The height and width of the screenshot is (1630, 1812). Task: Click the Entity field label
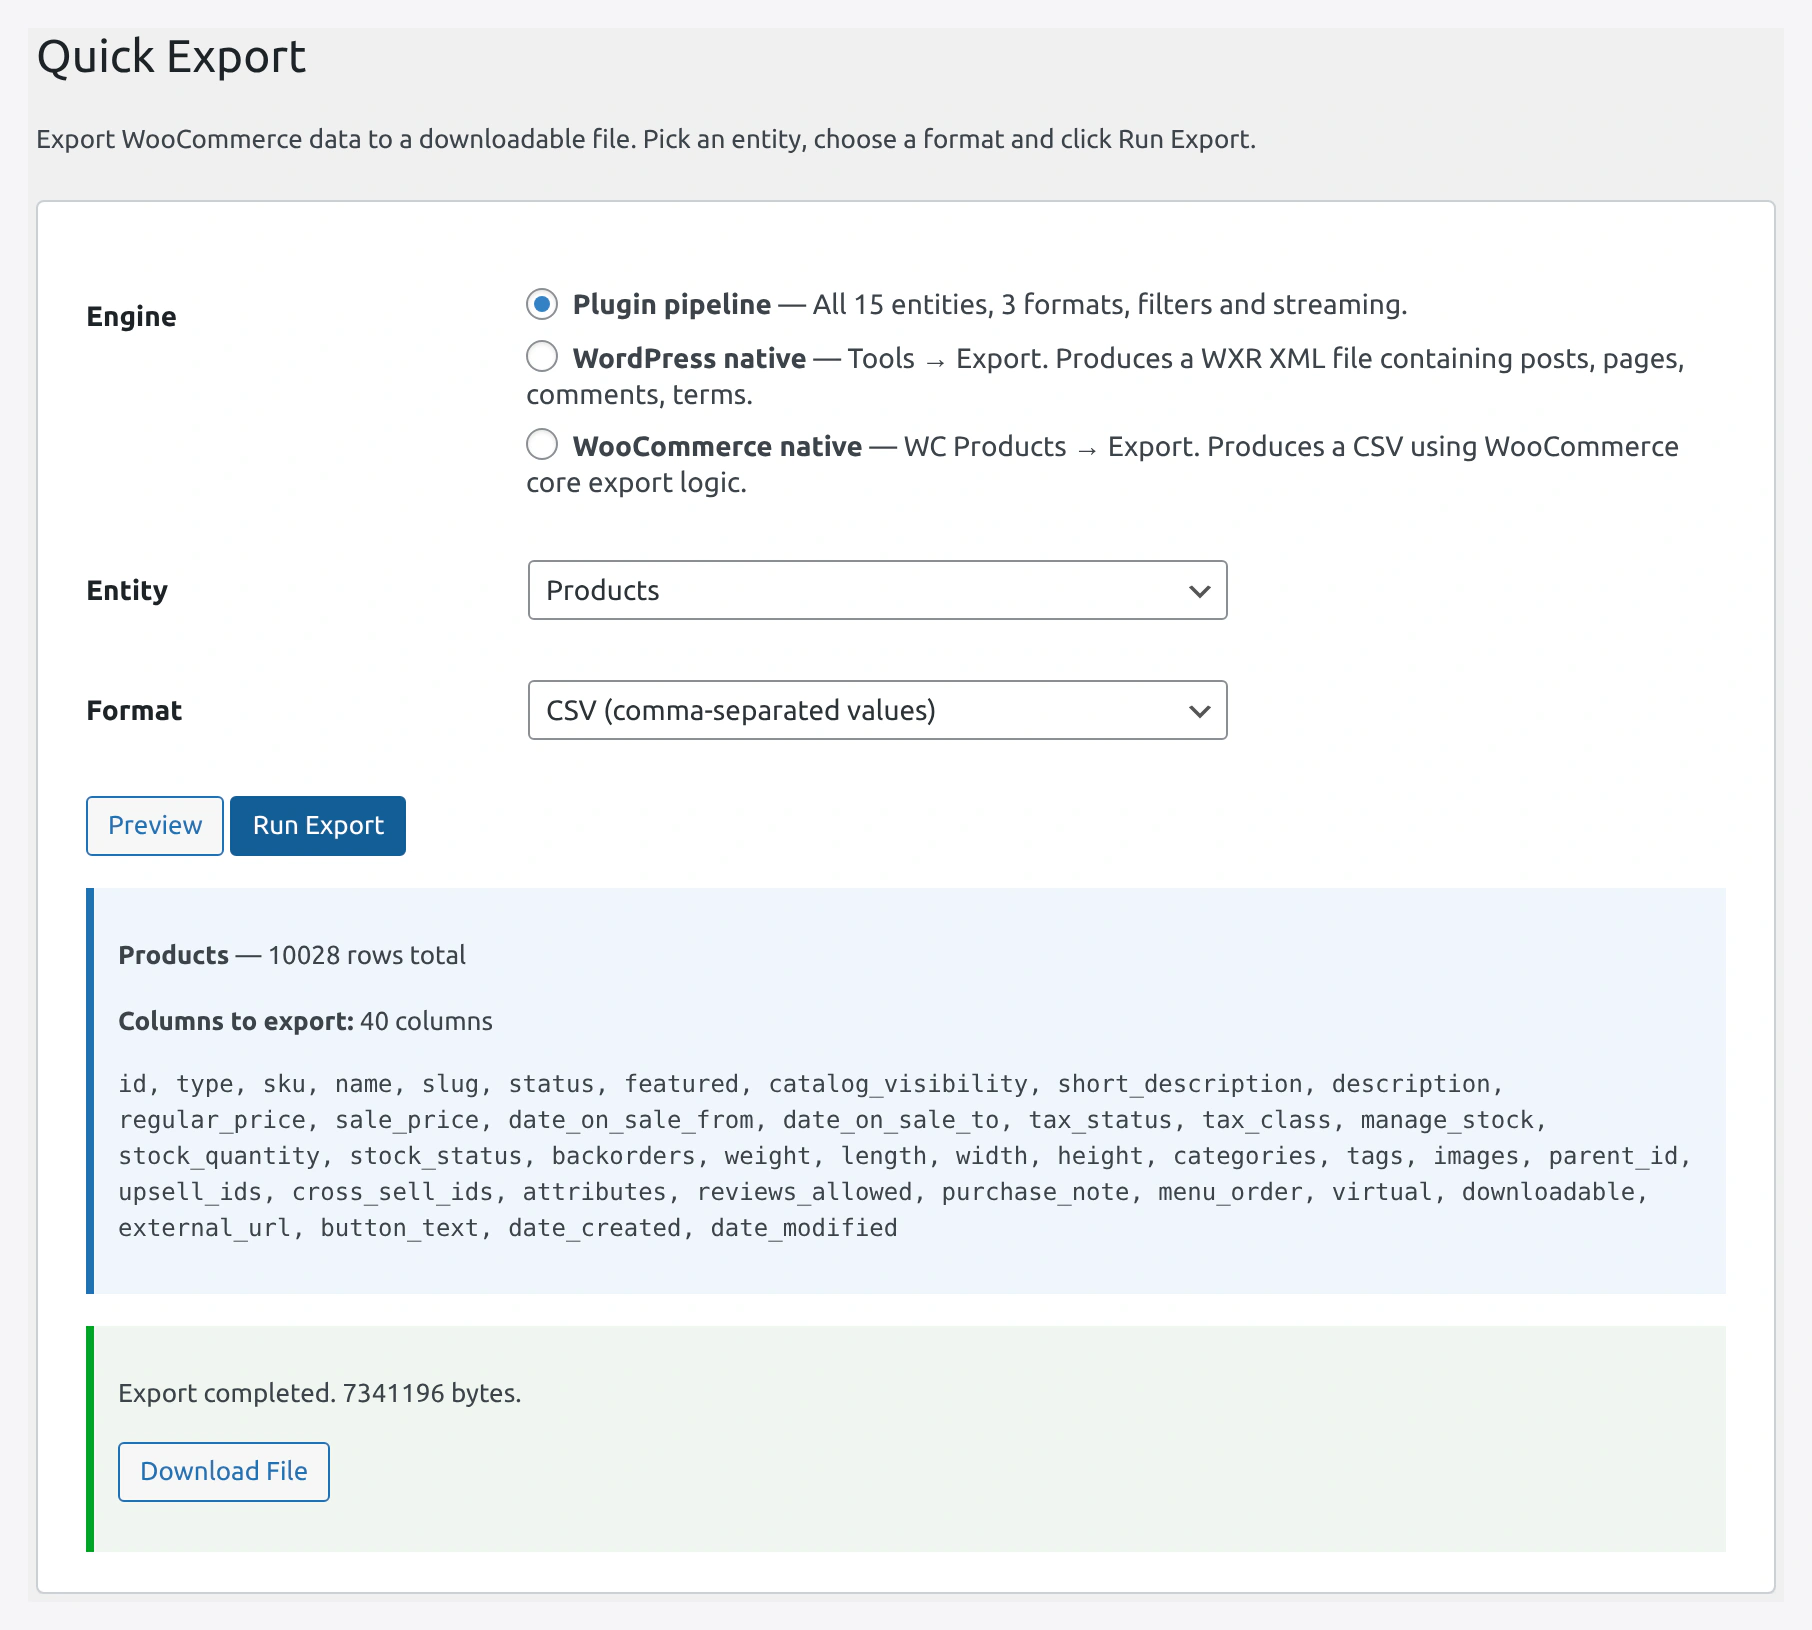point(127,591)
